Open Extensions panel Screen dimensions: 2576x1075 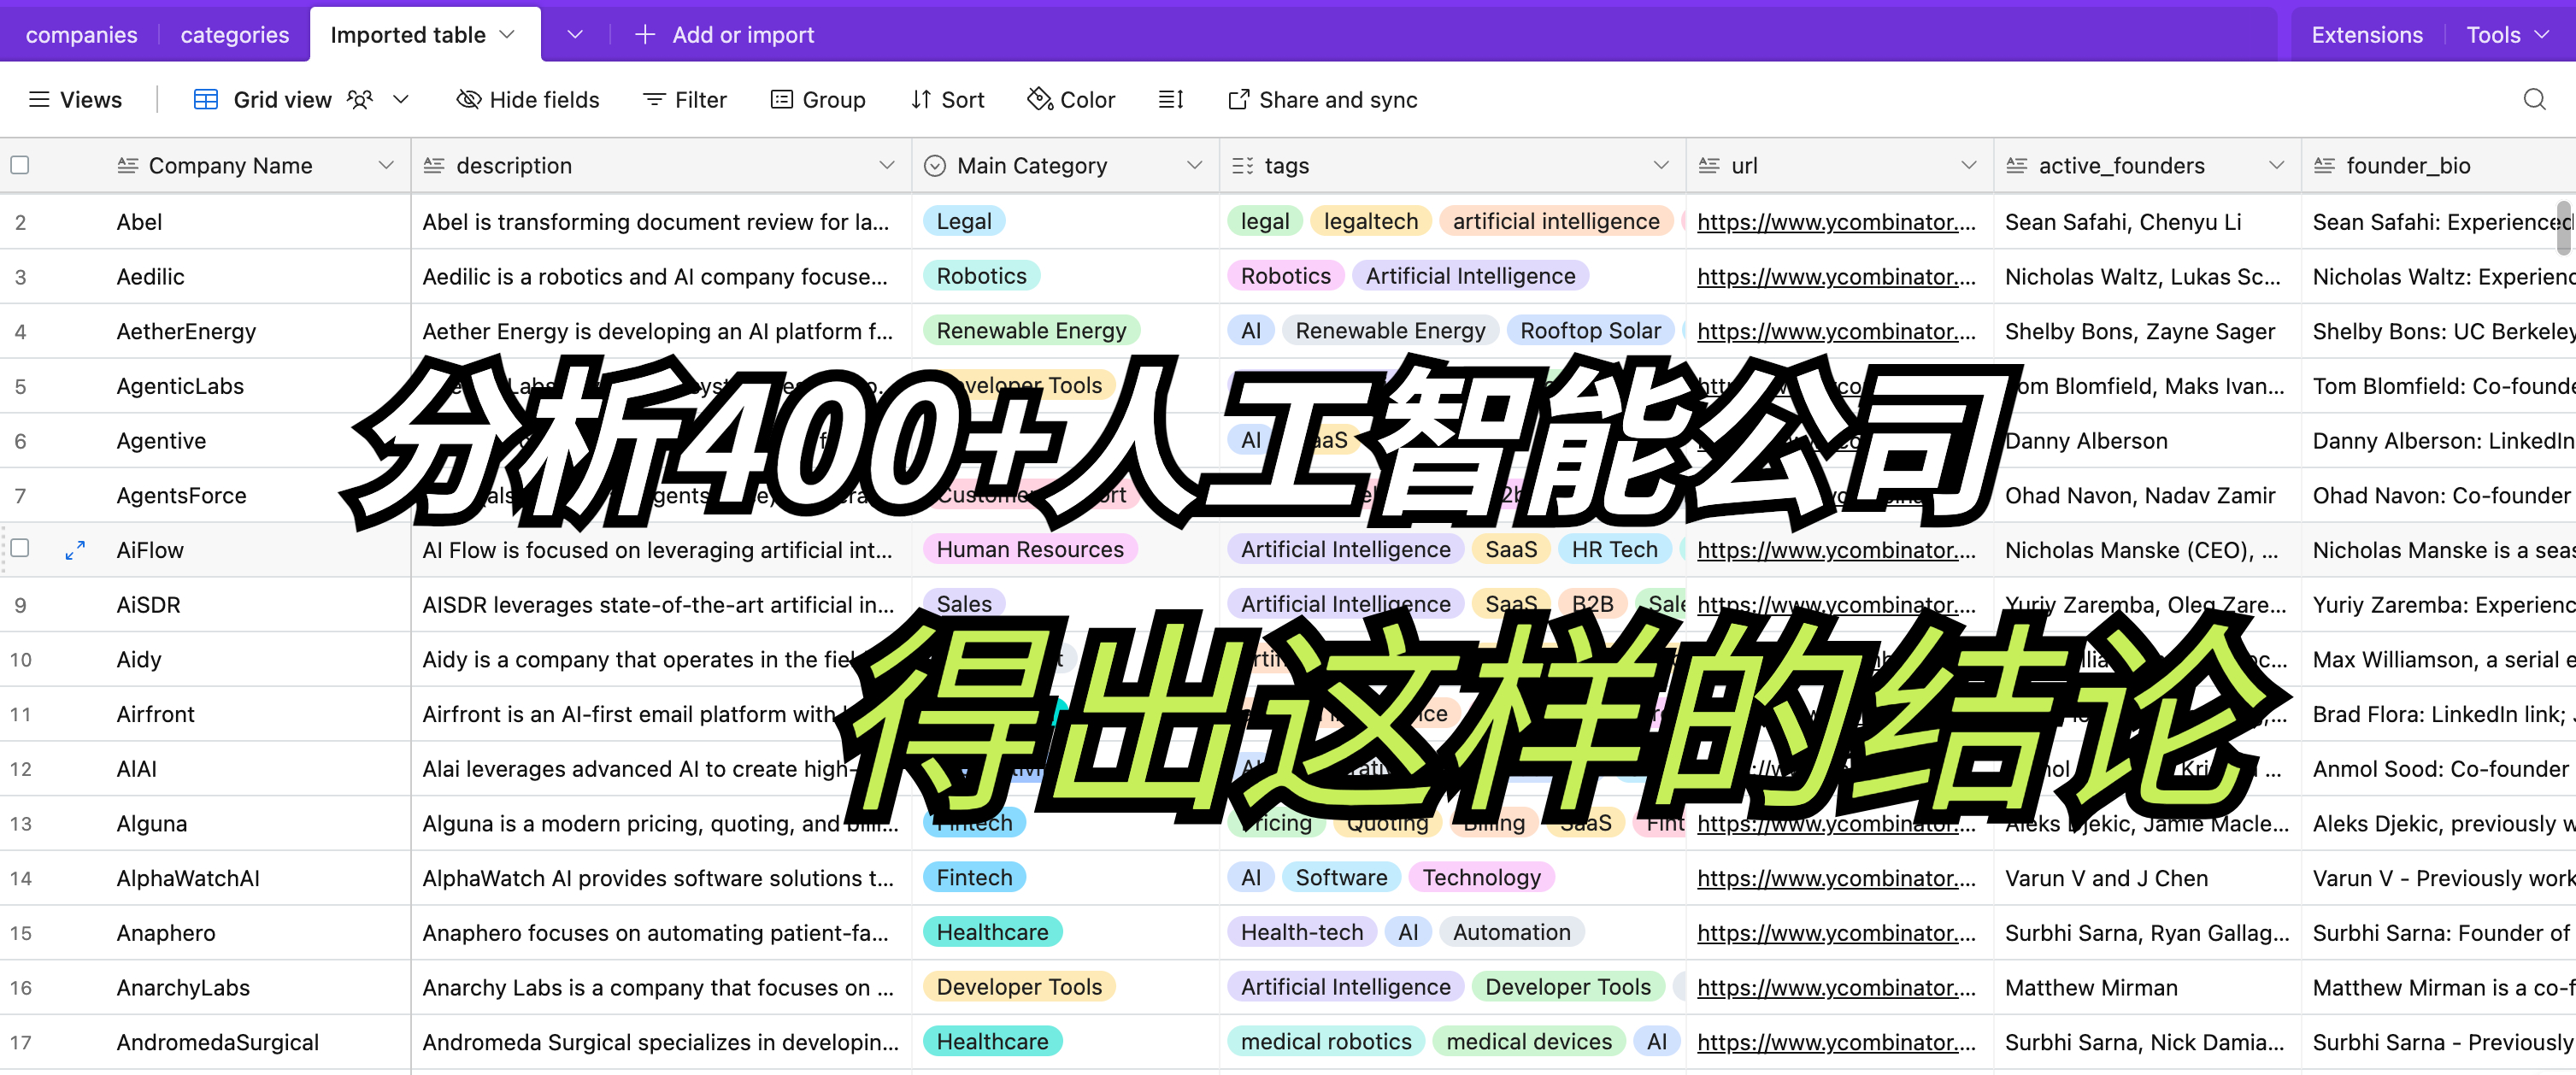[x=2367, y=35]
